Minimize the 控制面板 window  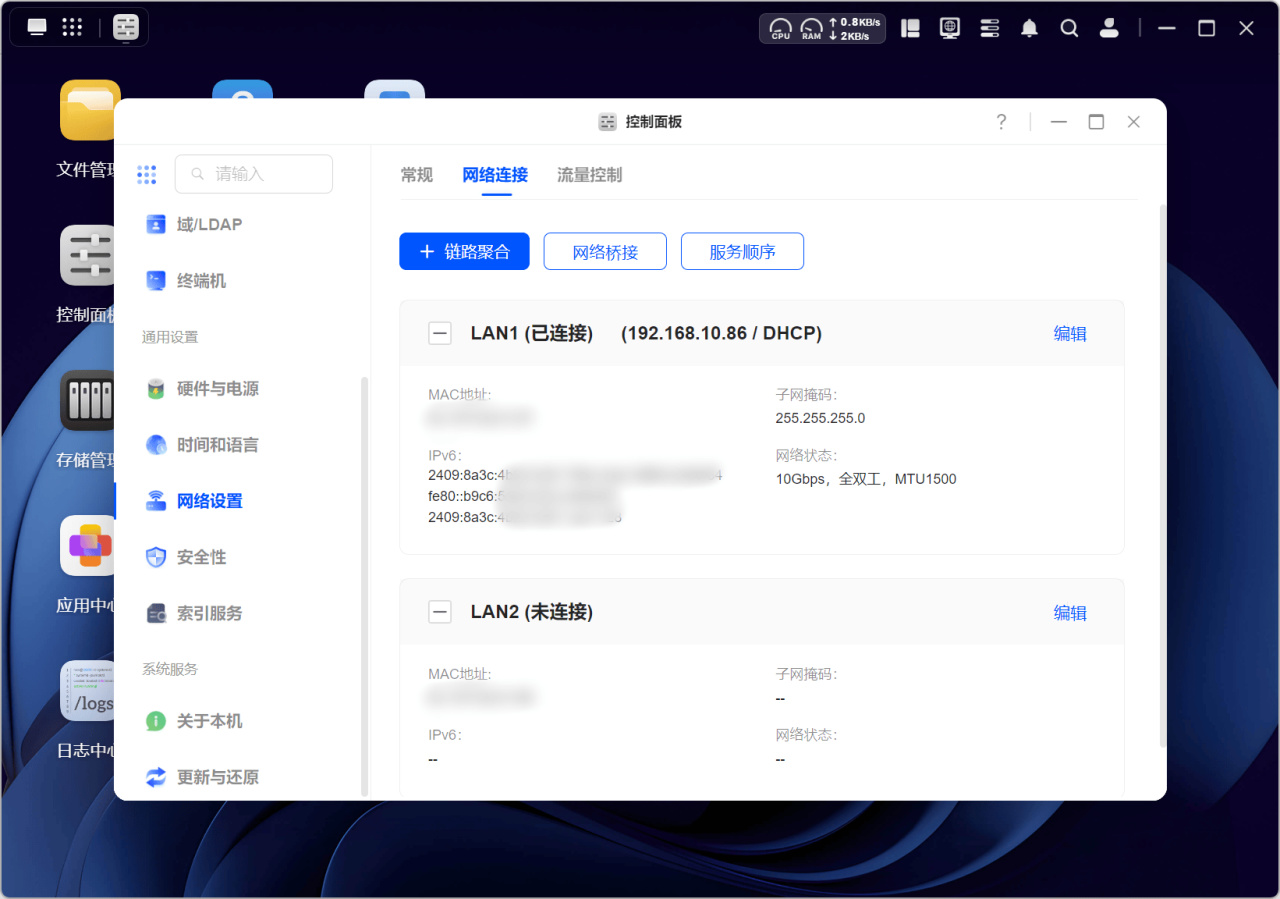click(x=1059, y=122)
